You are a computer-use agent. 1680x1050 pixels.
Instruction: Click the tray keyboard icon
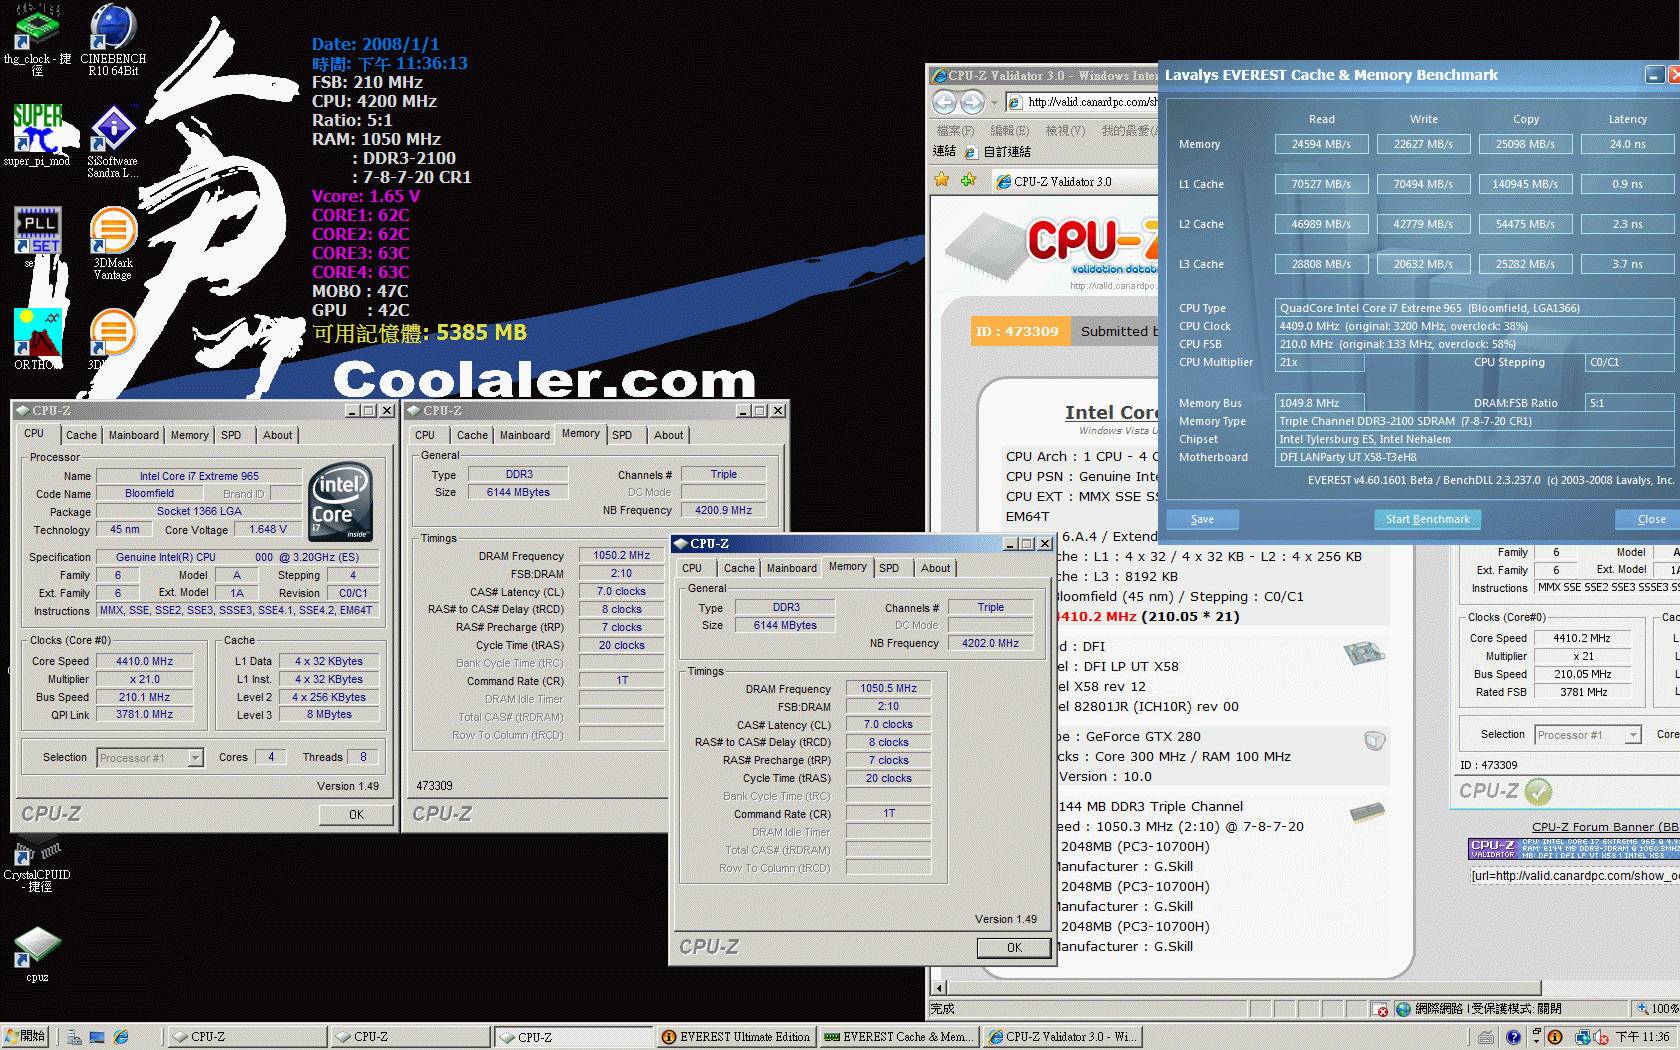[x=1486, y=1037]
